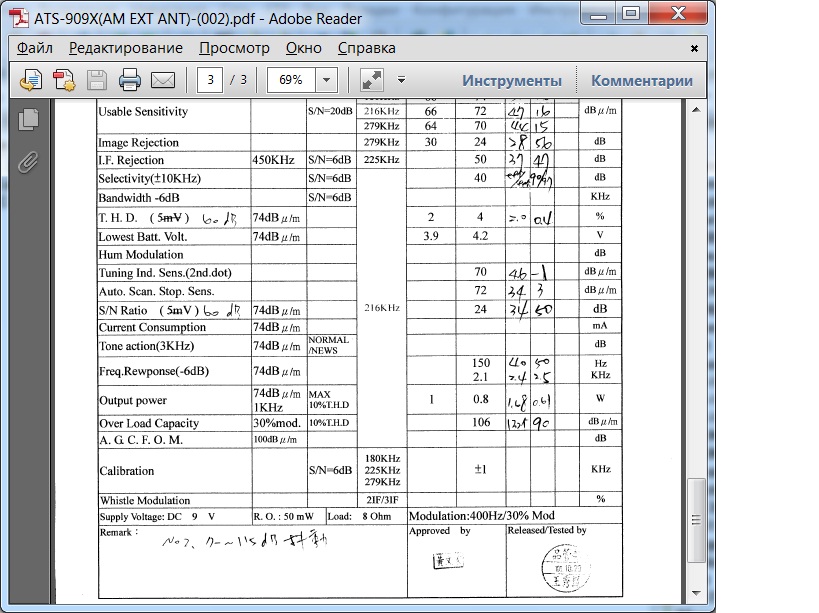Viewport: 819px width, 613px height.
Task: Open the Окно menu
Action: tap(303, 48)
